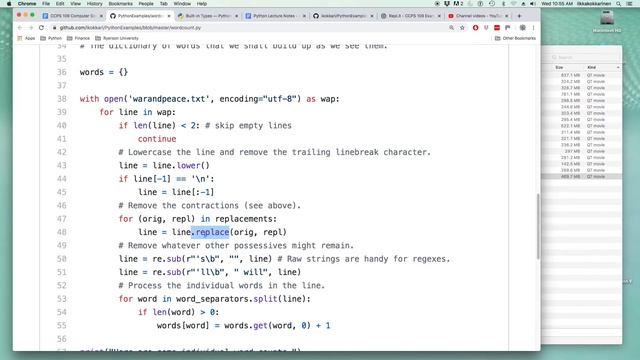
Task: Click the continue keyword on line 41
Action: tap(157, 139)
